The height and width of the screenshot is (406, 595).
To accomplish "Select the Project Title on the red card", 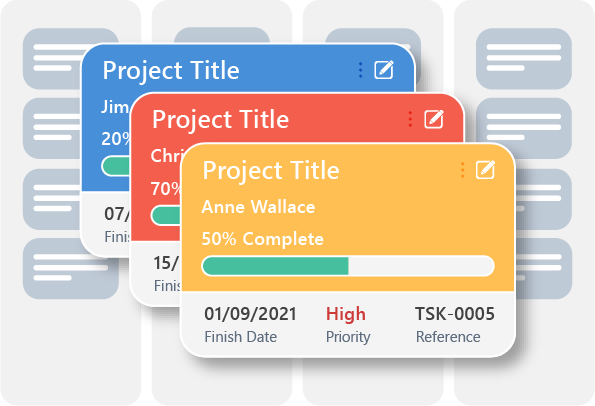I will click(x=220, y=120).
